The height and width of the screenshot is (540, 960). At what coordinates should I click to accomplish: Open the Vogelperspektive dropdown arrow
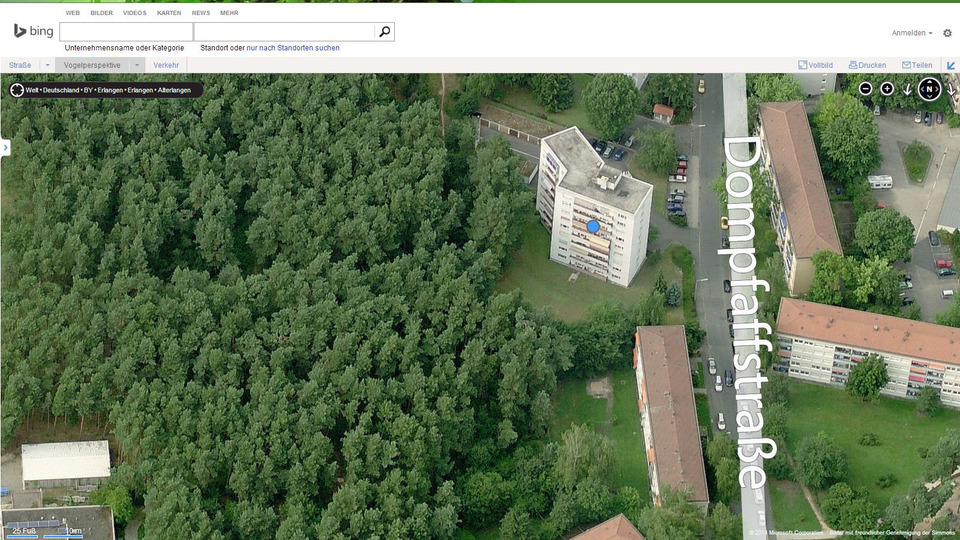pos(135,65)
